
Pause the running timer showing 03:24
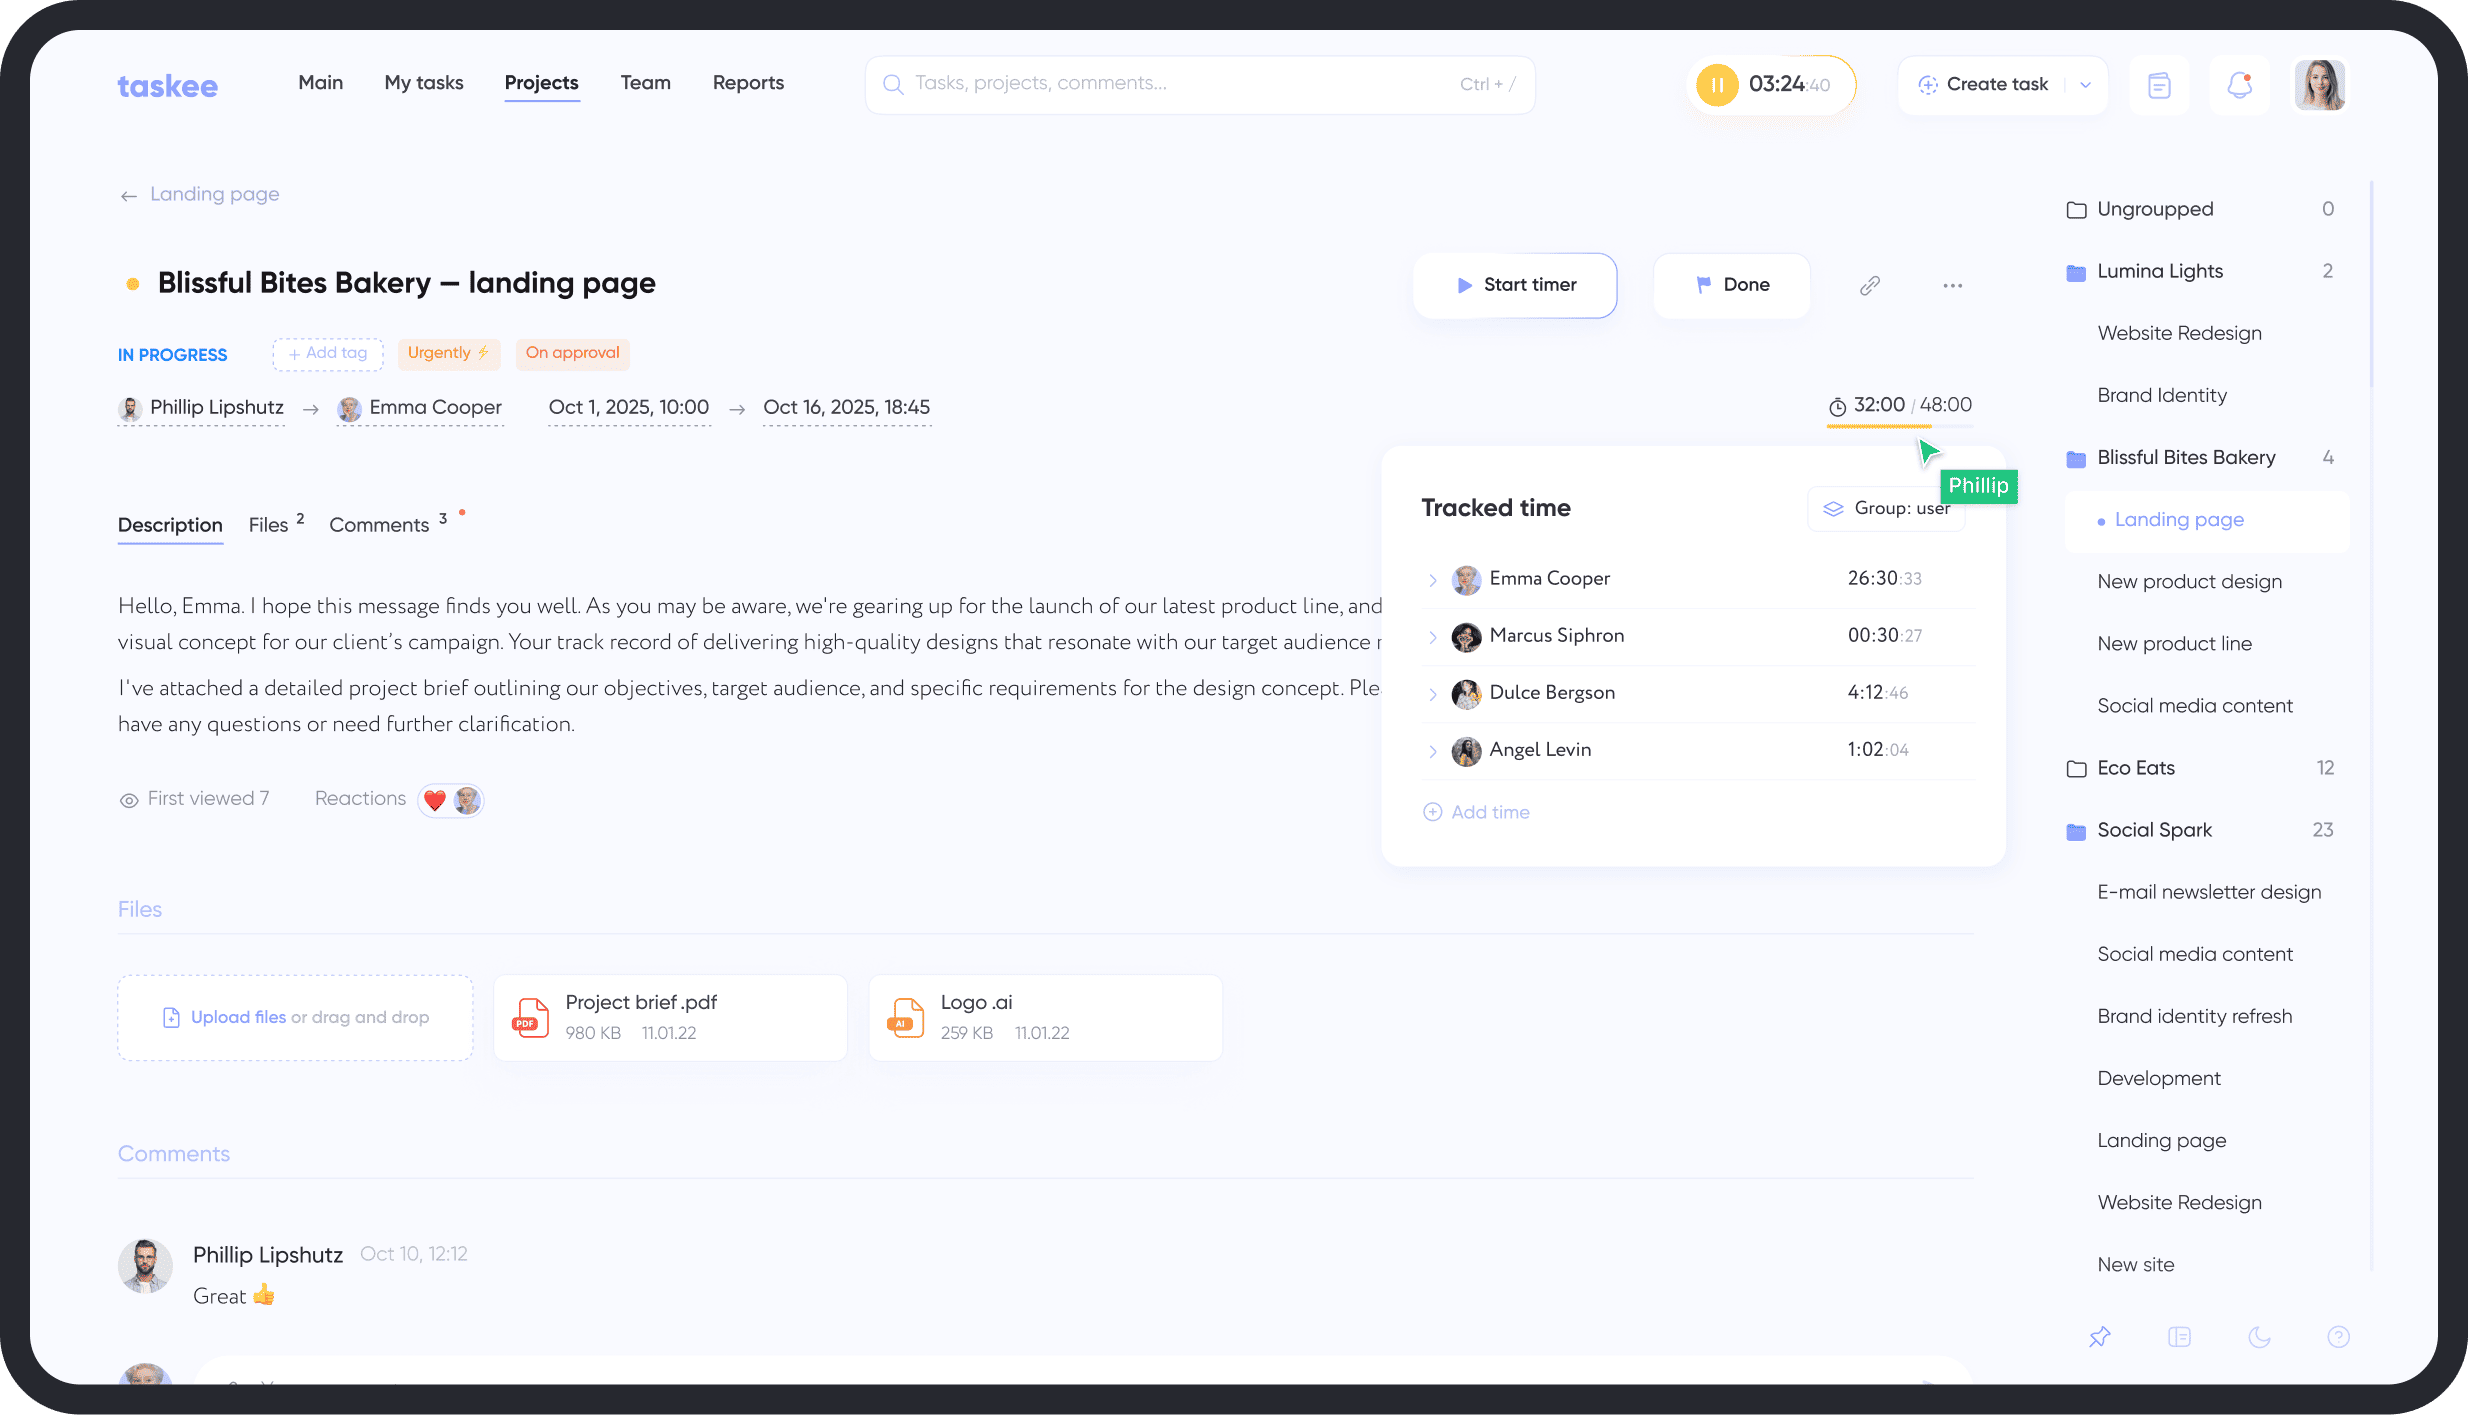tap(1716, 84)
